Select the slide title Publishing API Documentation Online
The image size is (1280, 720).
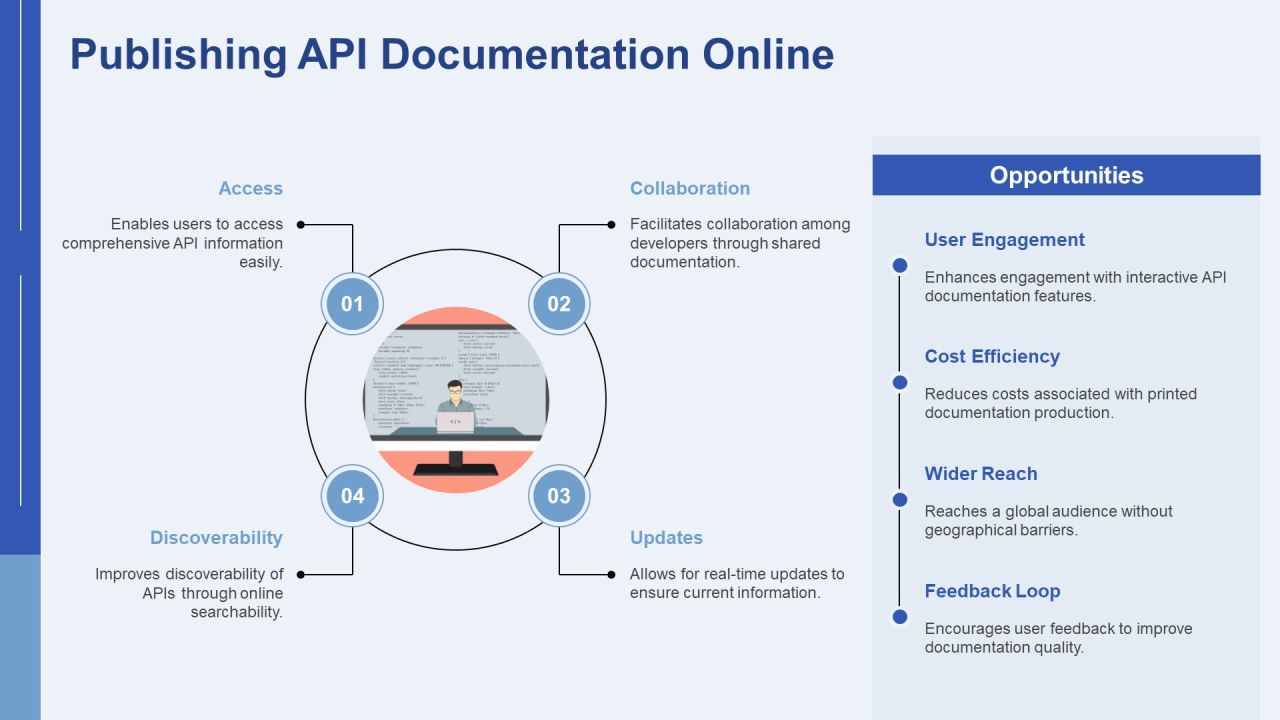452,54
